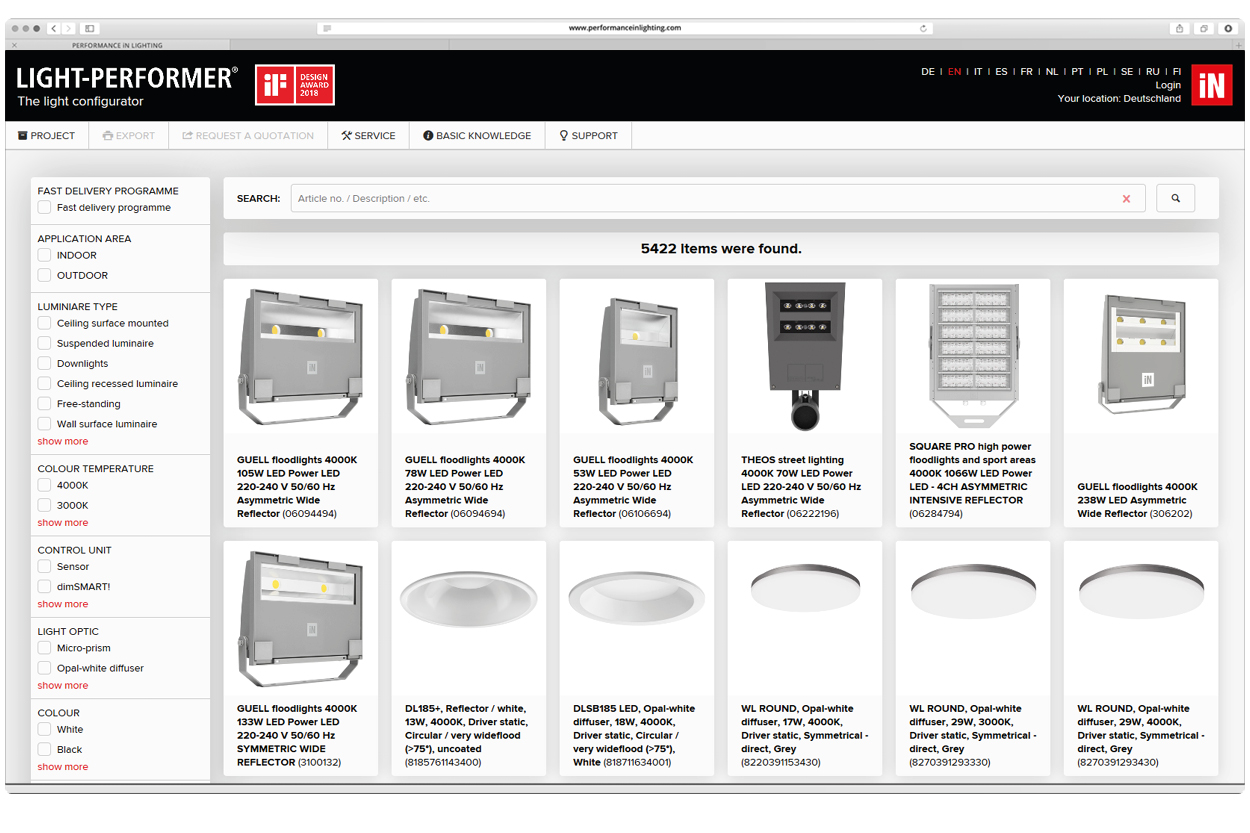The width and height of the screenshot is (1250, 833).
Task: Enable the Fast delivery programme checkbox
Action: [44, 208]
